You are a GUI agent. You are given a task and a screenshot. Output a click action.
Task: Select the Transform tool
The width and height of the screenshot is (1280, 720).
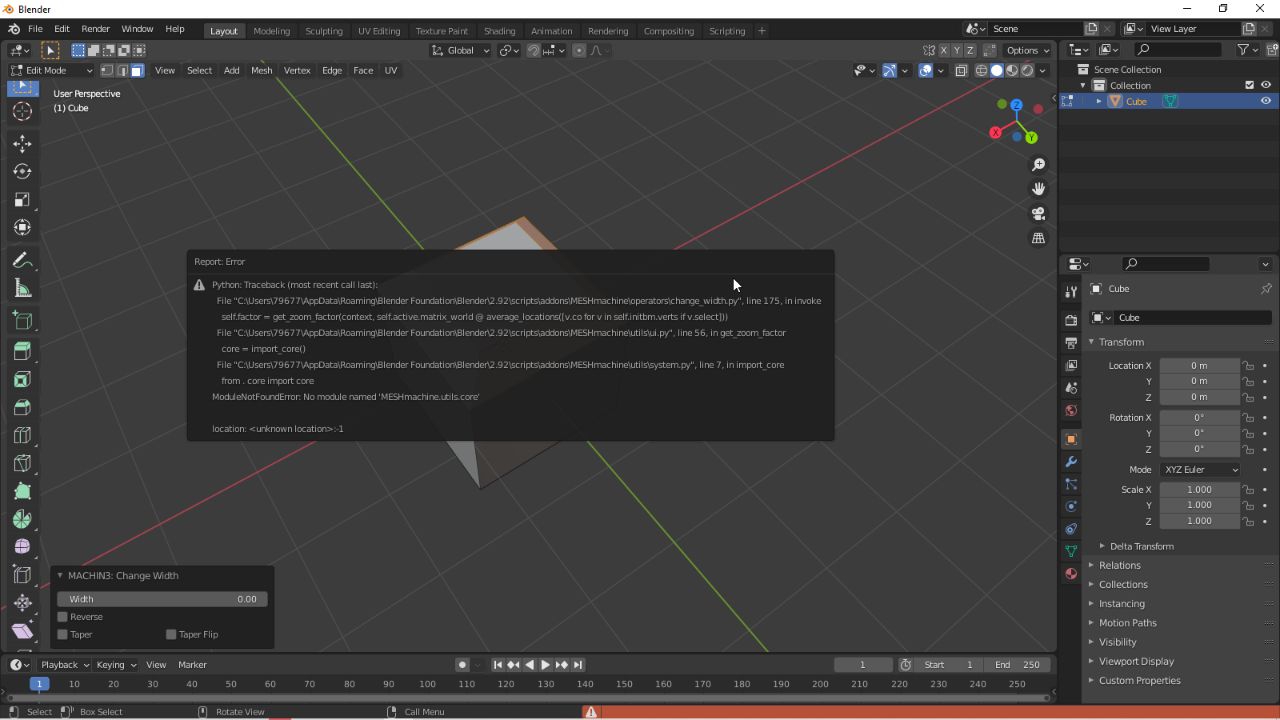pyautogui.click(x=22, y=228)
